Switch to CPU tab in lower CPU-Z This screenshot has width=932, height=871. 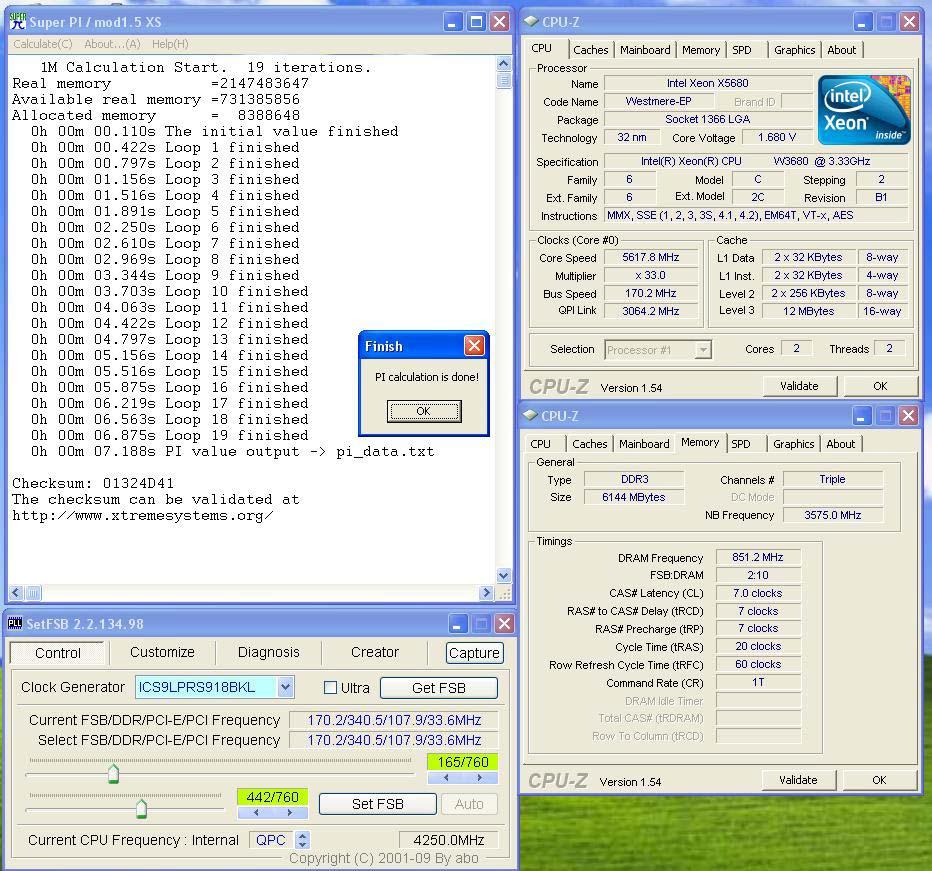coord(540,444)
